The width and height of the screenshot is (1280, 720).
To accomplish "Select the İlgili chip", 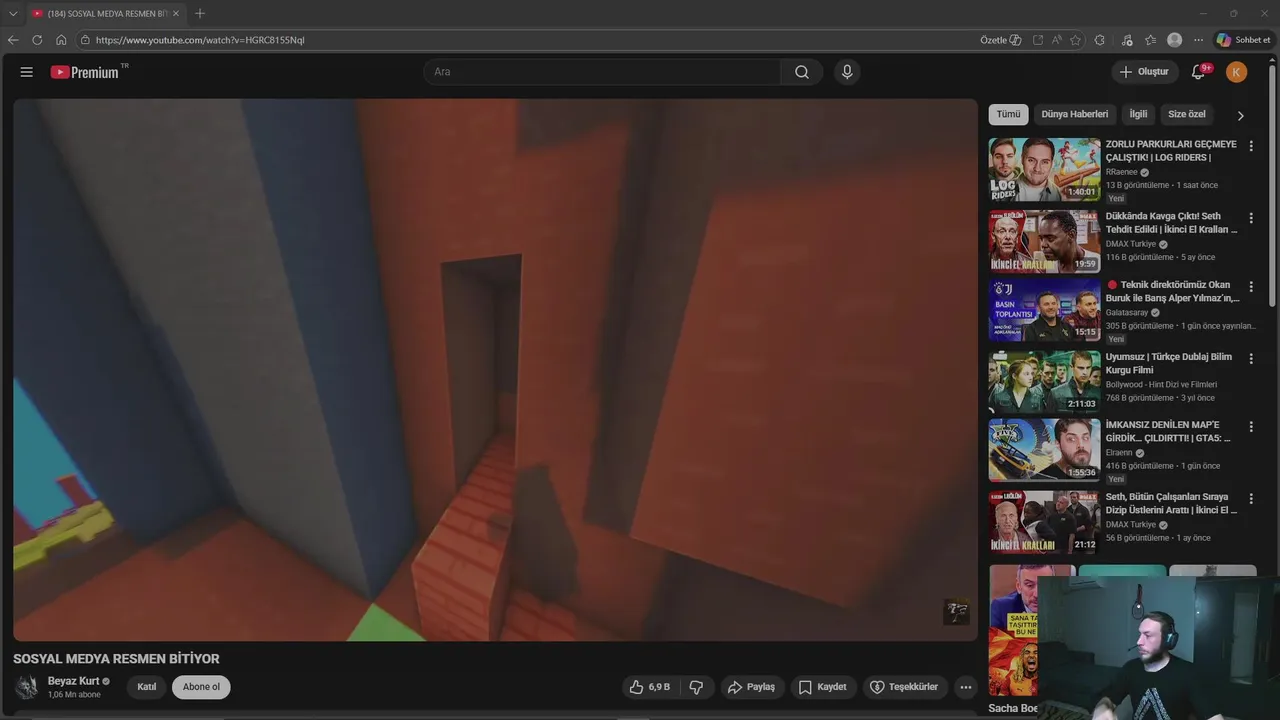I will coord(1138,114).
